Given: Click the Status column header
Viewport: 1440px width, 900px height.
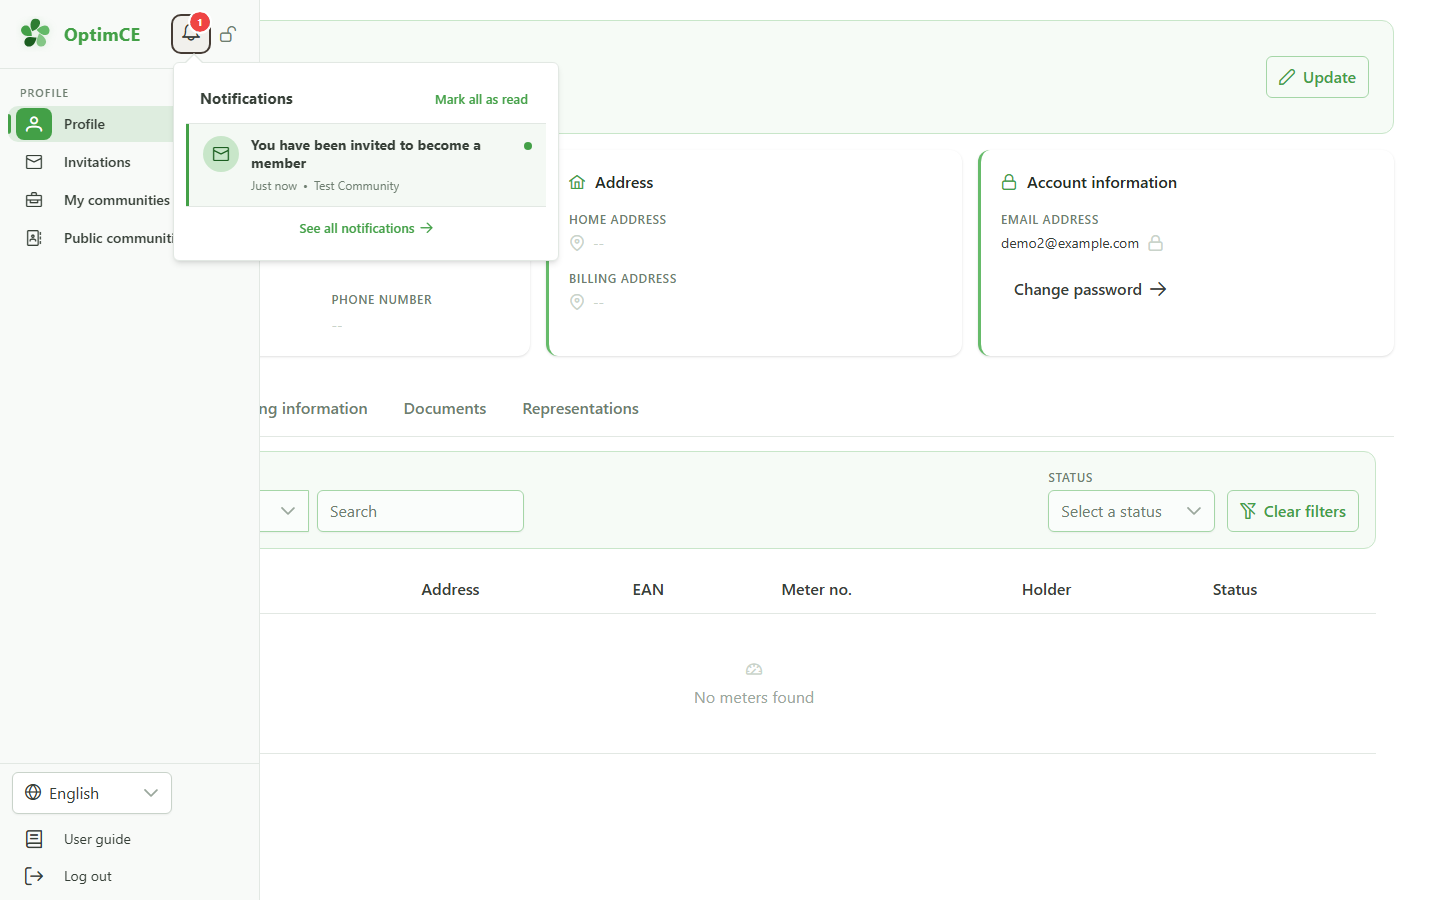Looking at the screenshot, I should pyautogui.click(x=1235, y=589).
